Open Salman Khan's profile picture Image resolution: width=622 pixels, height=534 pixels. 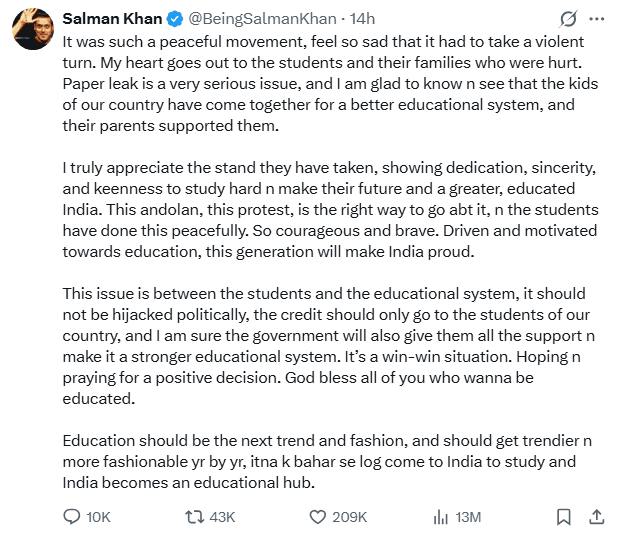pos(33,29)
